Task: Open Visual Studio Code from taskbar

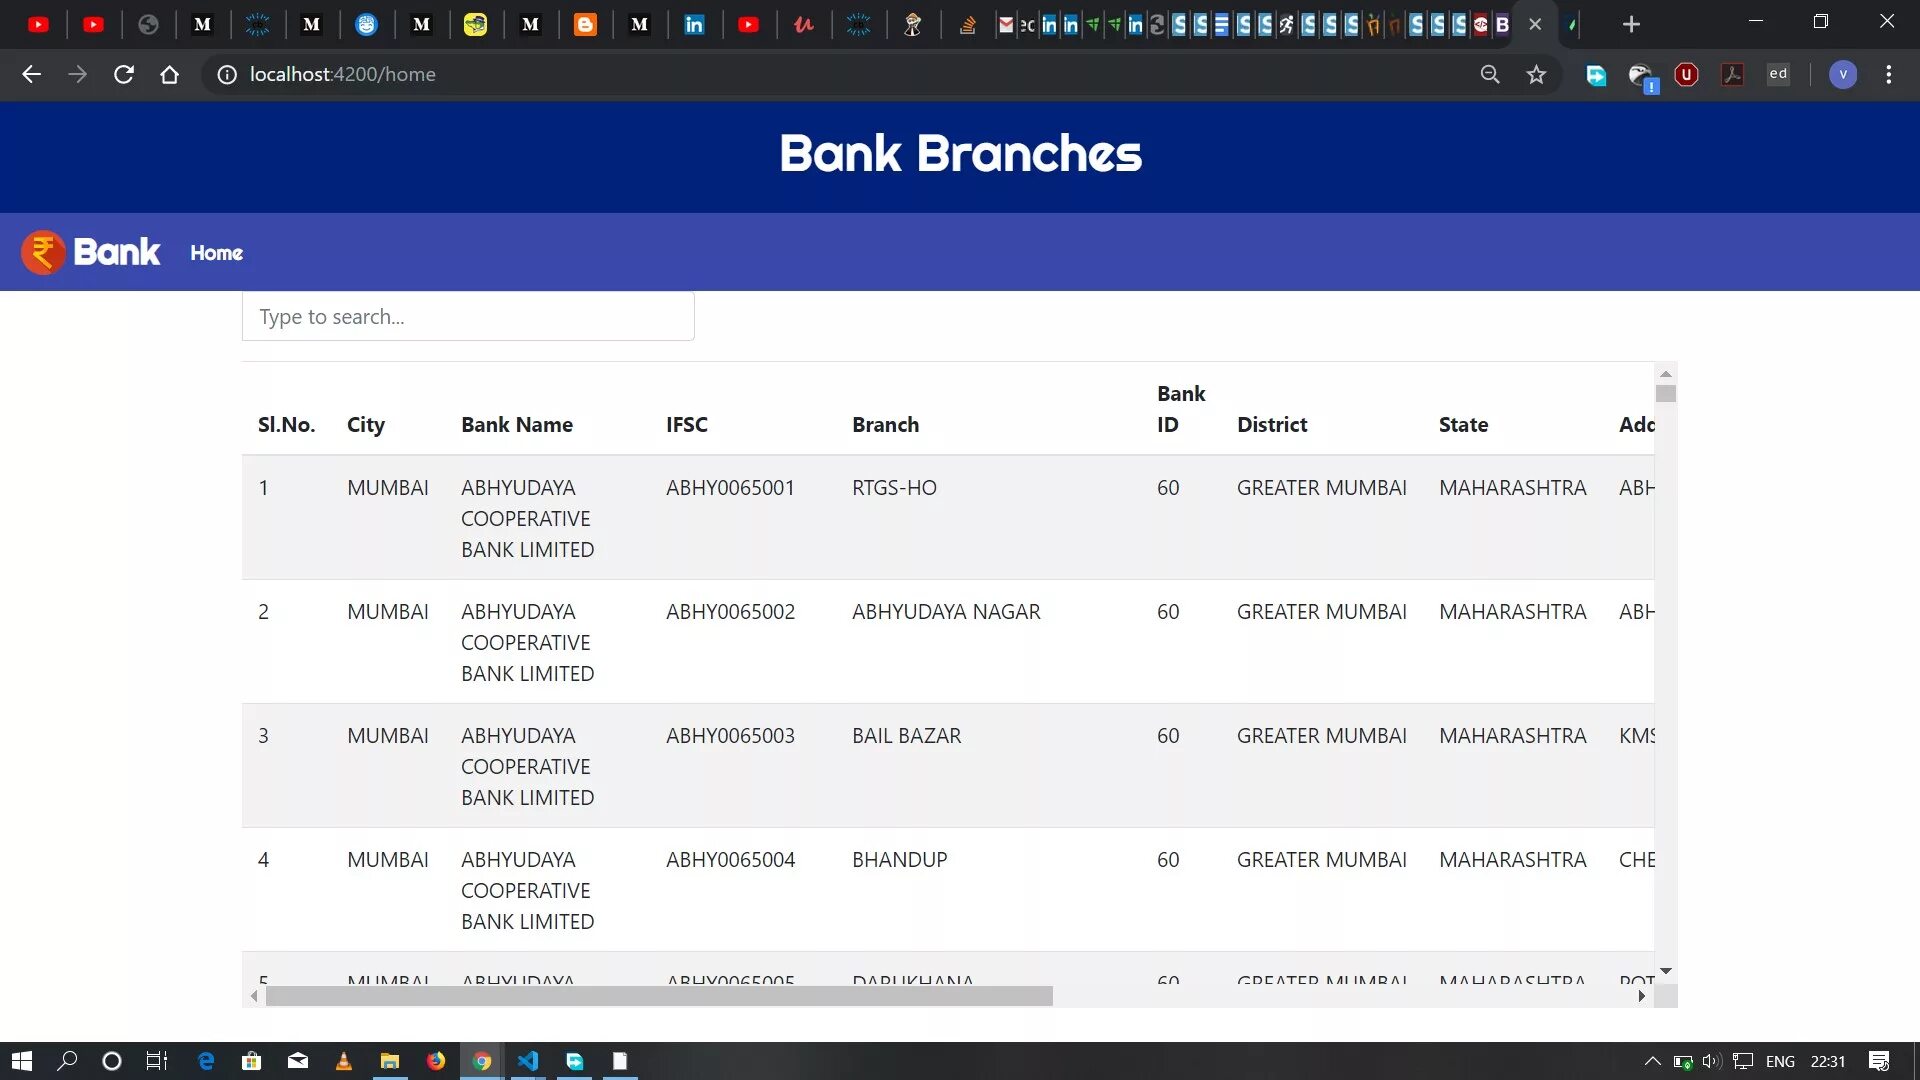Action: tap(528, 1061)
